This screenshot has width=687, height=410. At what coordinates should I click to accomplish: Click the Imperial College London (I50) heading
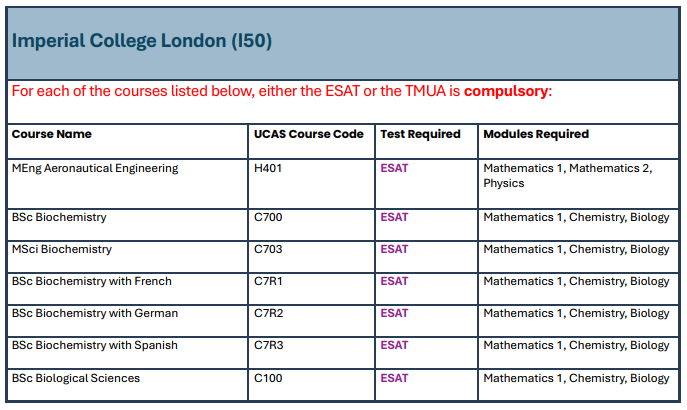coord(142,41)
